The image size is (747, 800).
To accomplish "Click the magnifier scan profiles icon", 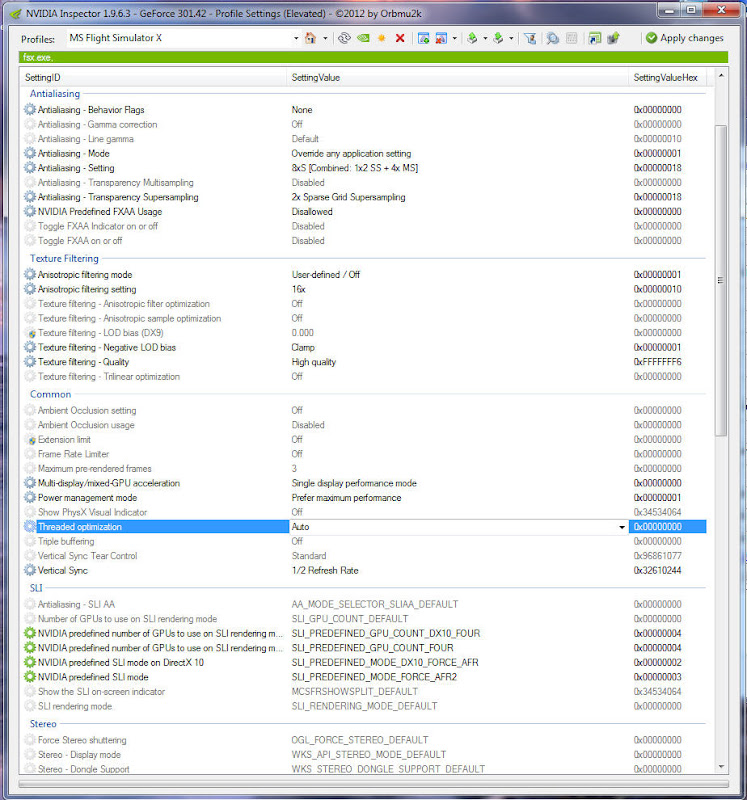I will [x=553, y=38].
